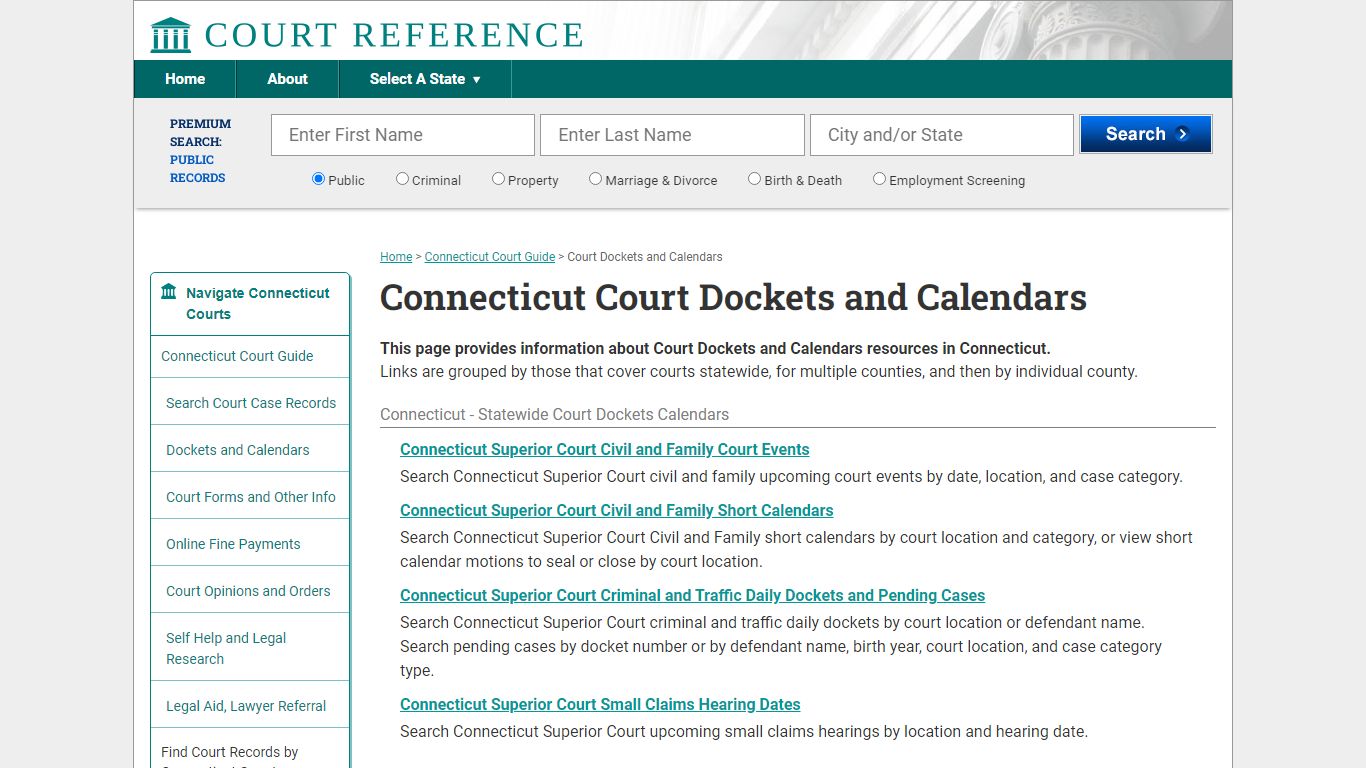Image resolution: width=1366 pixels, height=768 pixels.
Task: Click the blue Search button
Action: click(x=1146, y=134)
